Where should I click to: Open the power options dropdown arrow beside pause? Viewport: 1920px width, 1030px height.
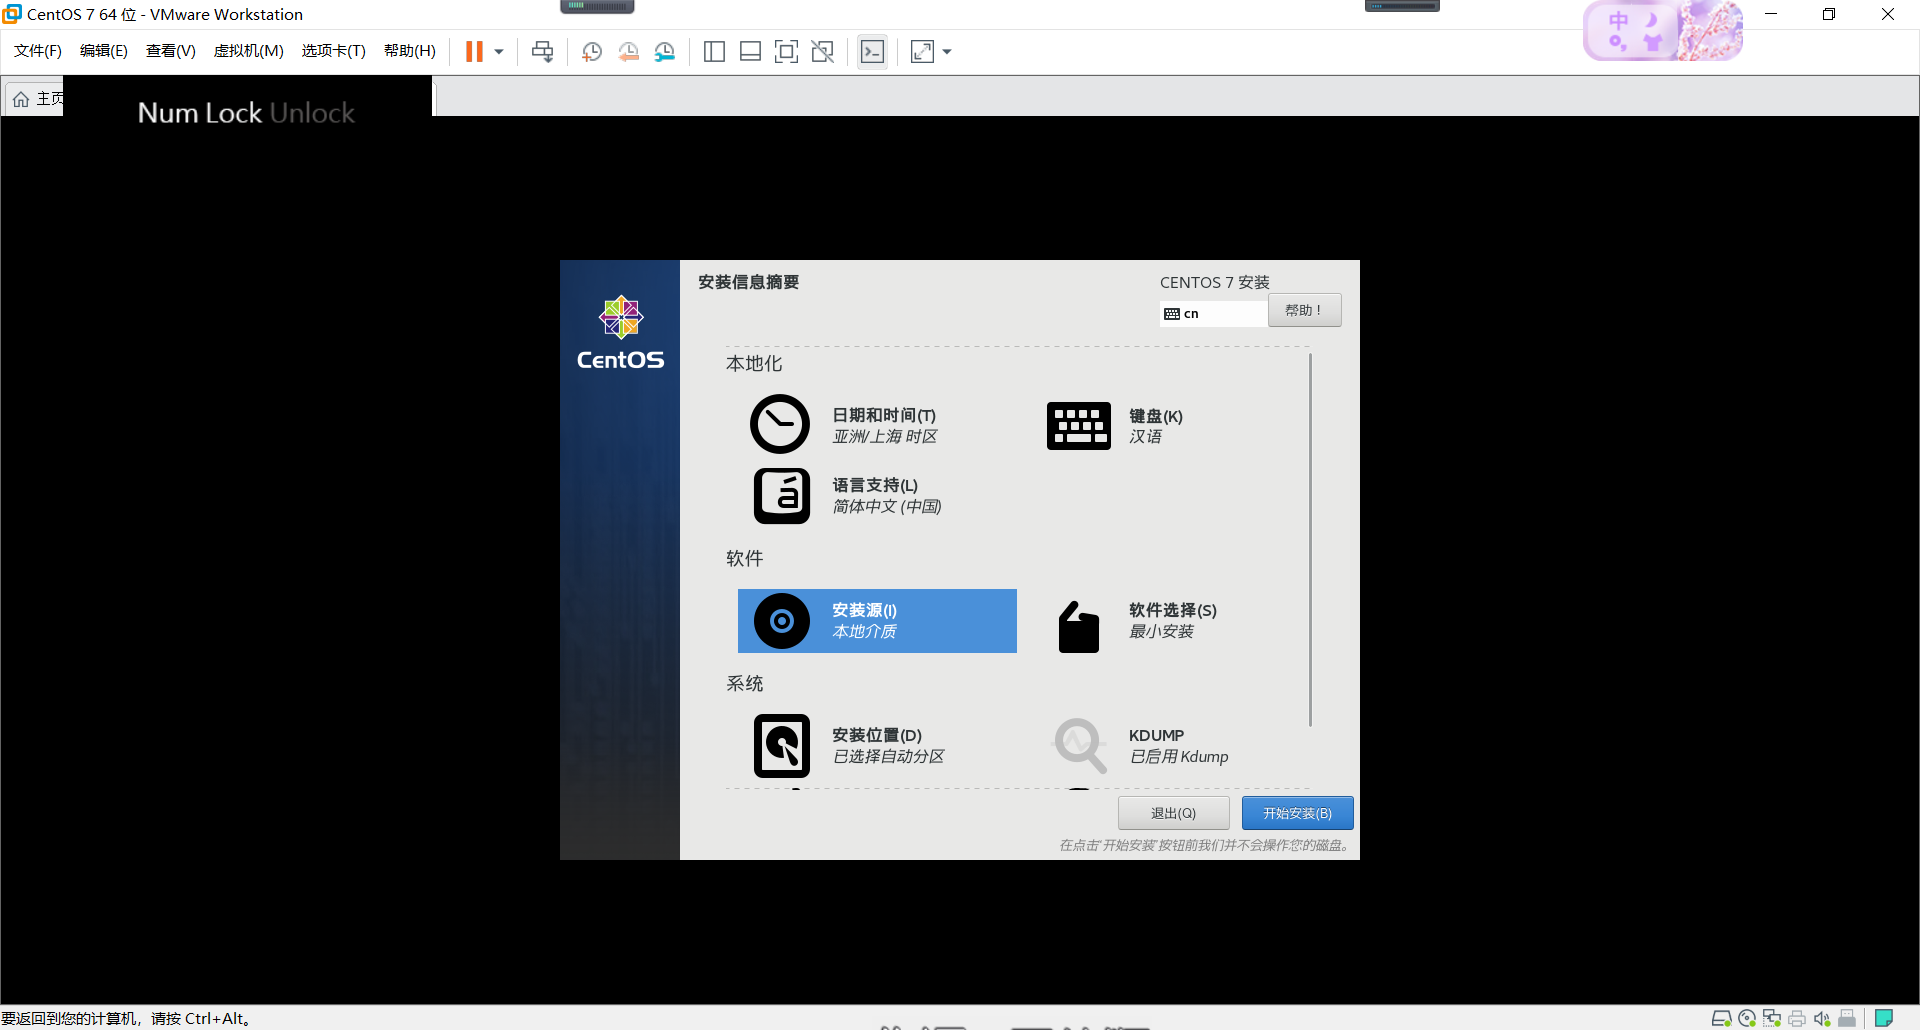pos(499,52)
